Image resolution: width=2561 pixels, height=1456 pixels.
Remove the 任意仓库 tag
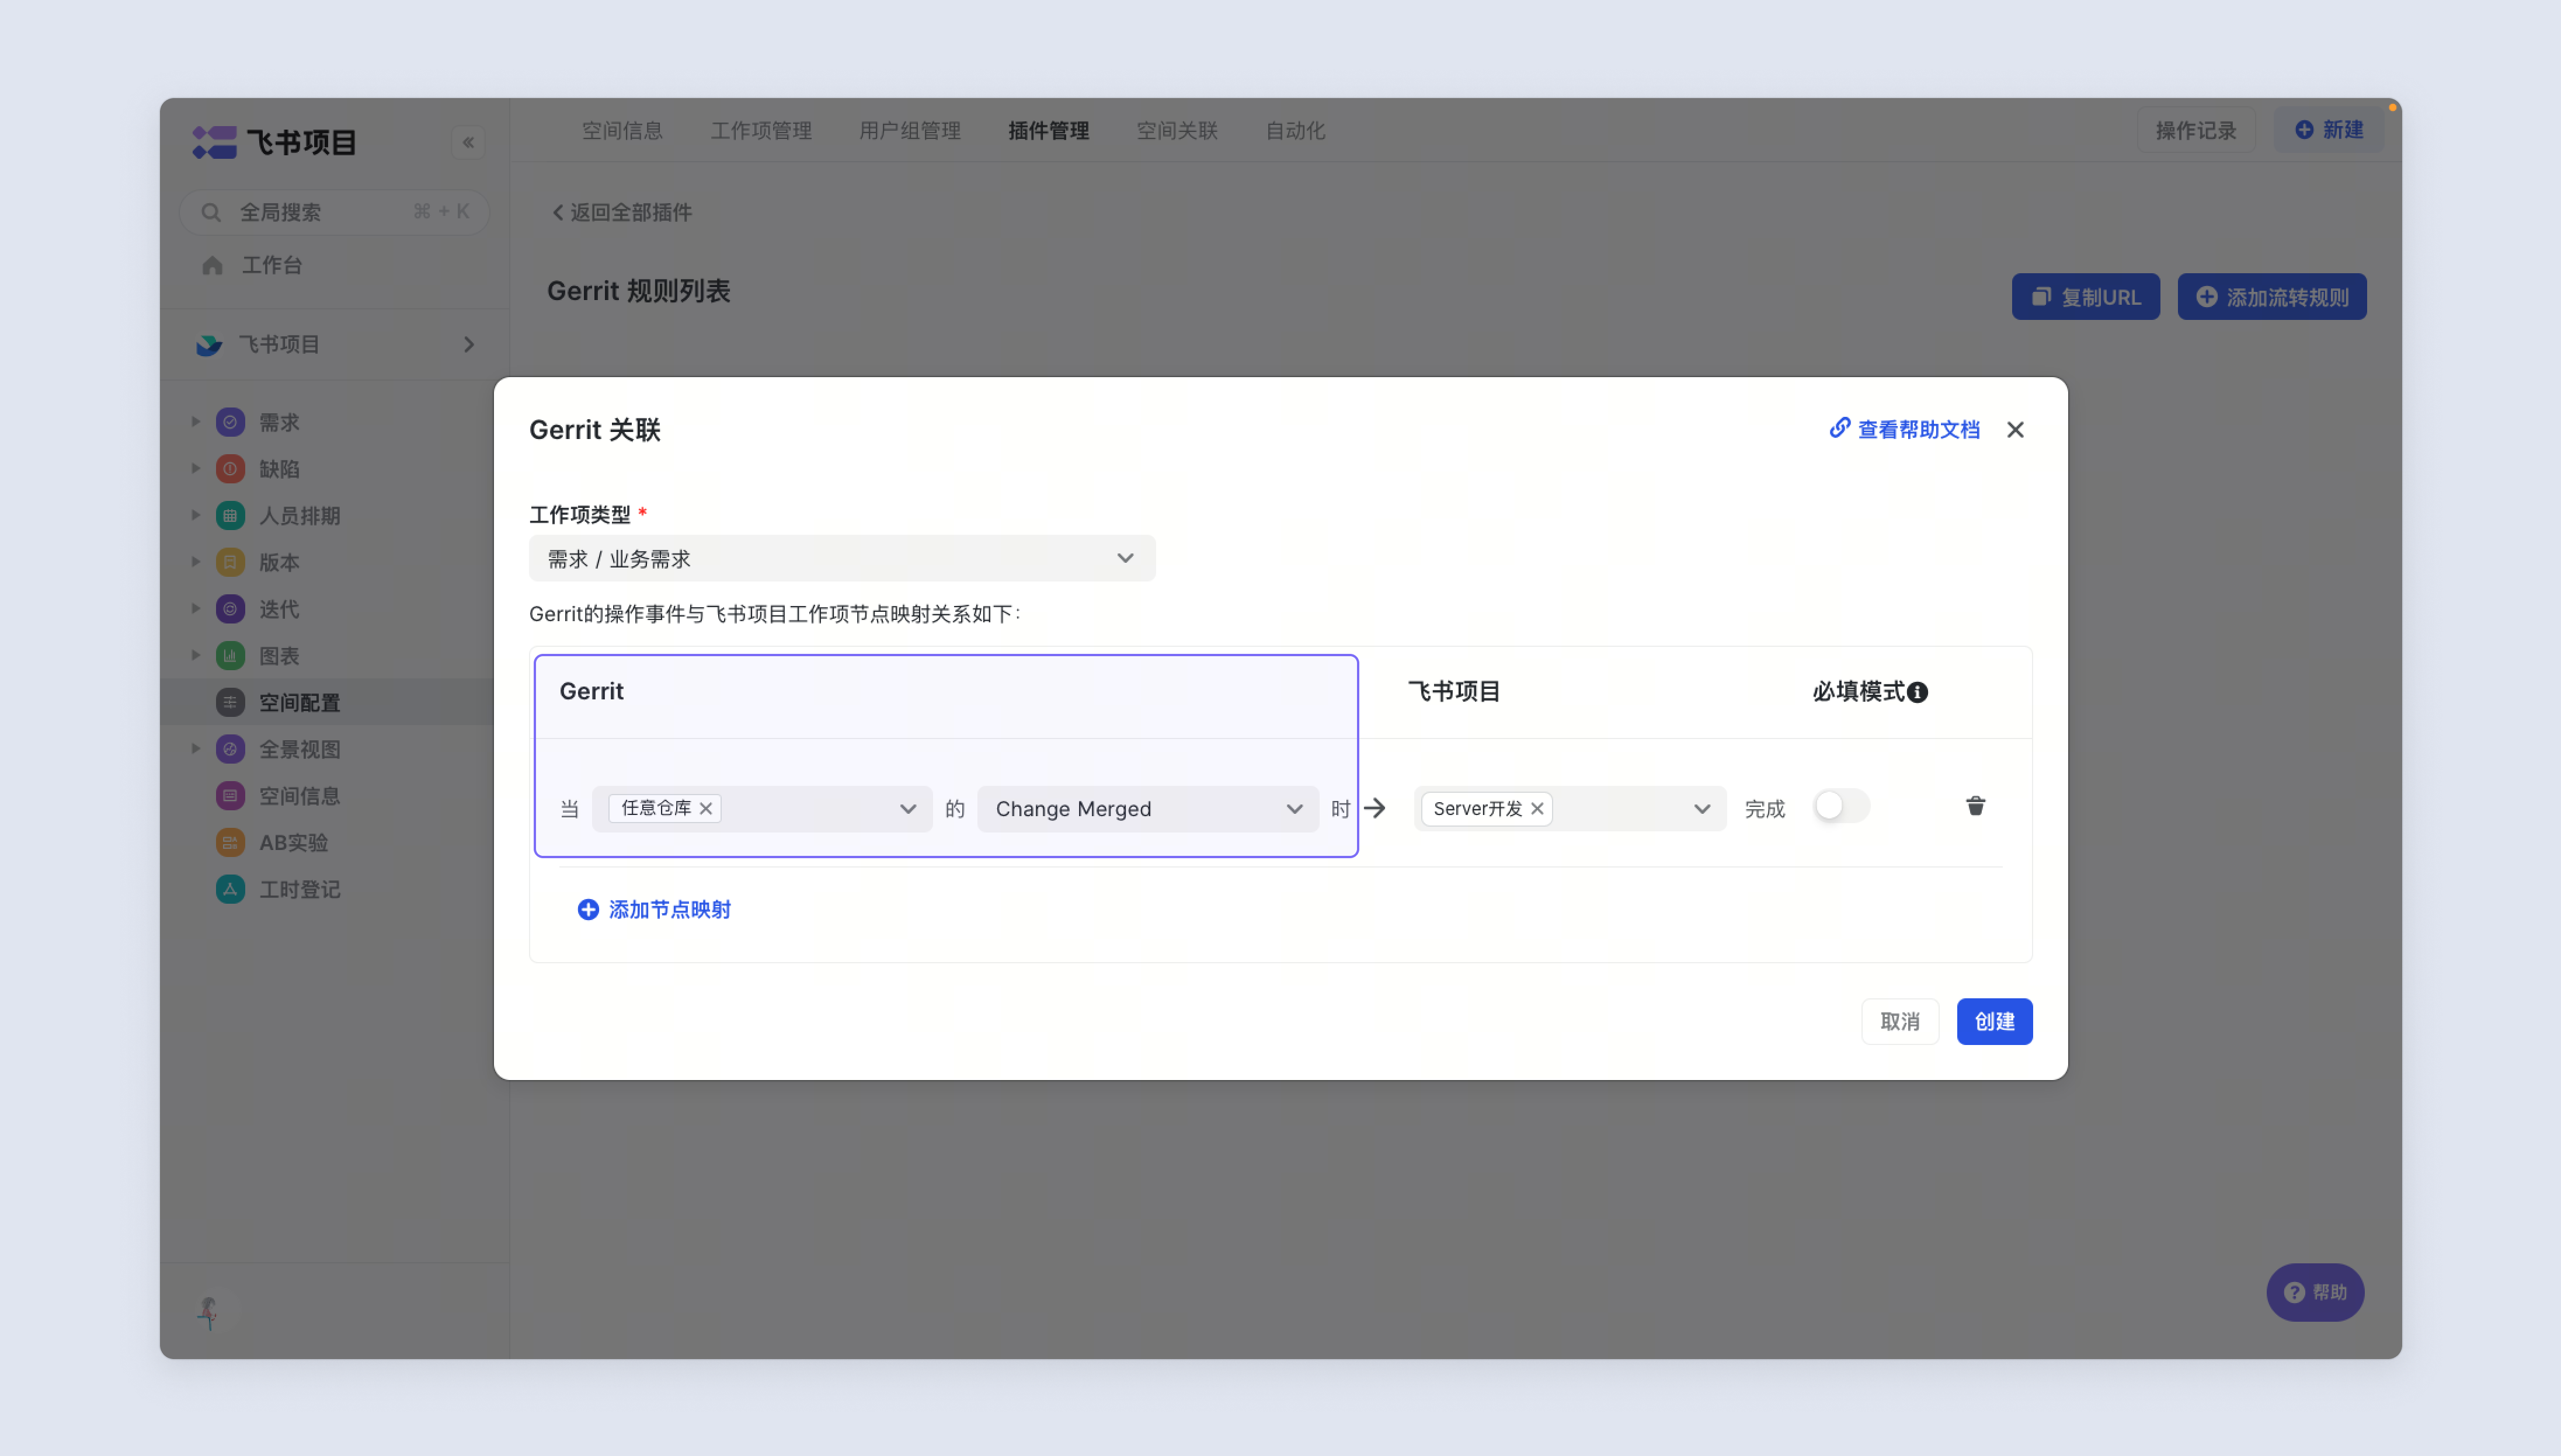tap(706, 808)
